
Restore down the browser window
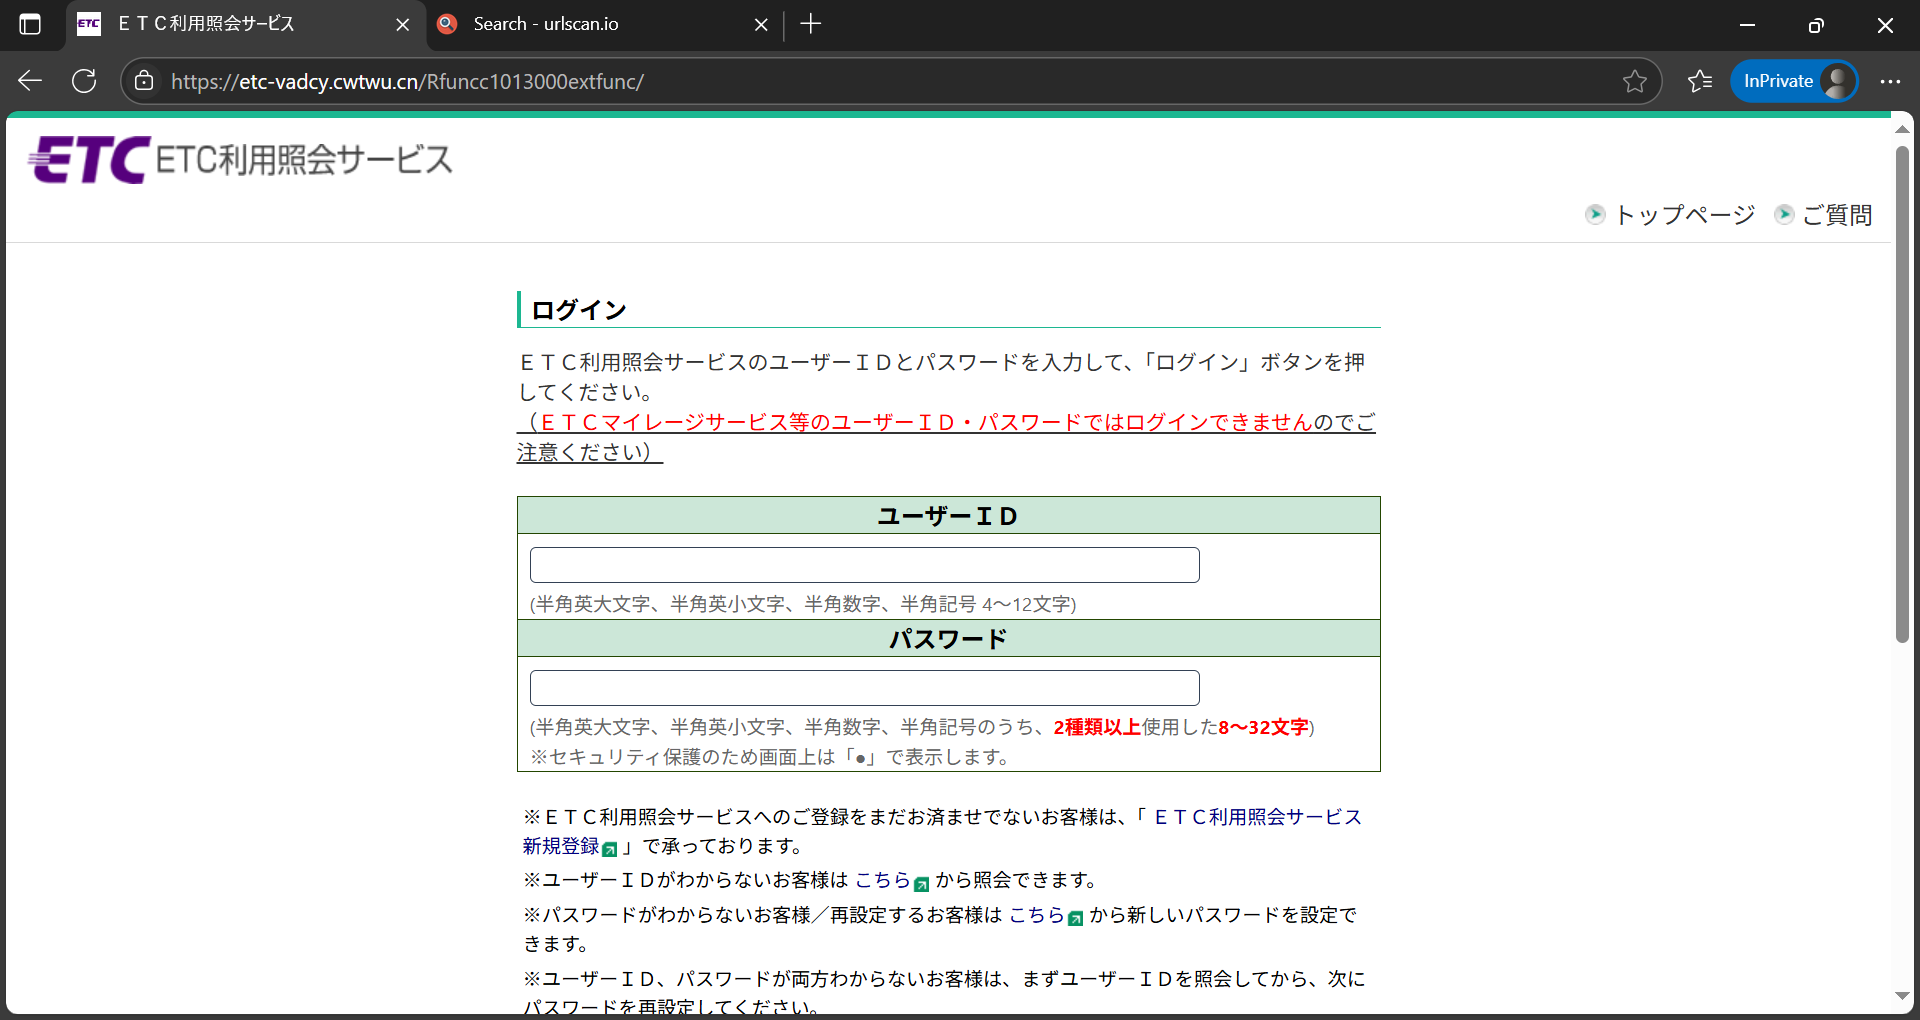click(x=1816, y=24)
